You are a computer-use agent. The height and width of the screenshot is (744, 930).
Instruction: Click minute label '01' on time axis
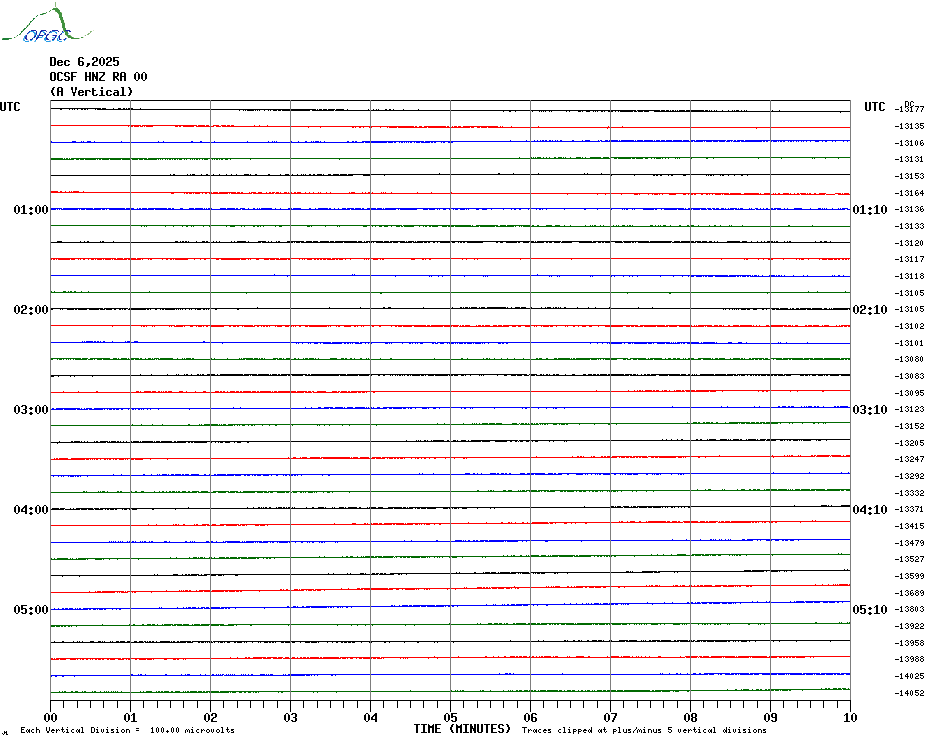[130, 717]
